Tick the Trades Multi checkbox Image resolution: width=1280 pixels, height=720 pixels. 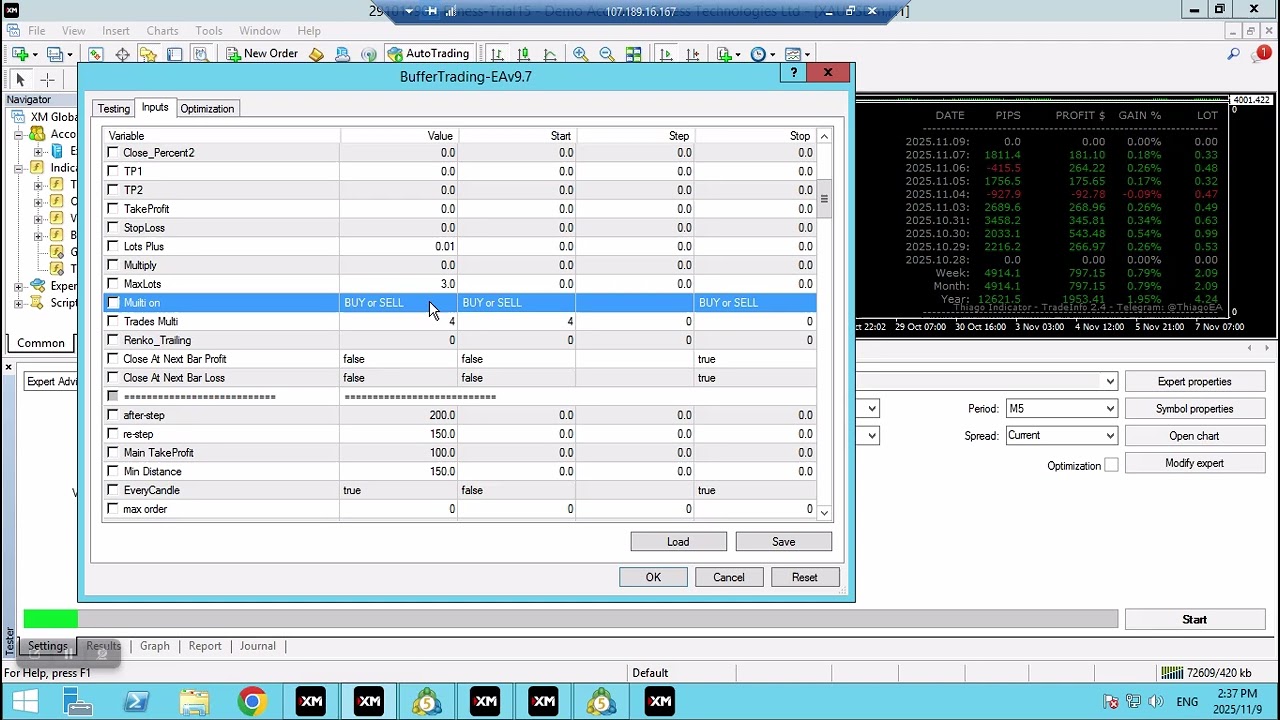point(113,322)
